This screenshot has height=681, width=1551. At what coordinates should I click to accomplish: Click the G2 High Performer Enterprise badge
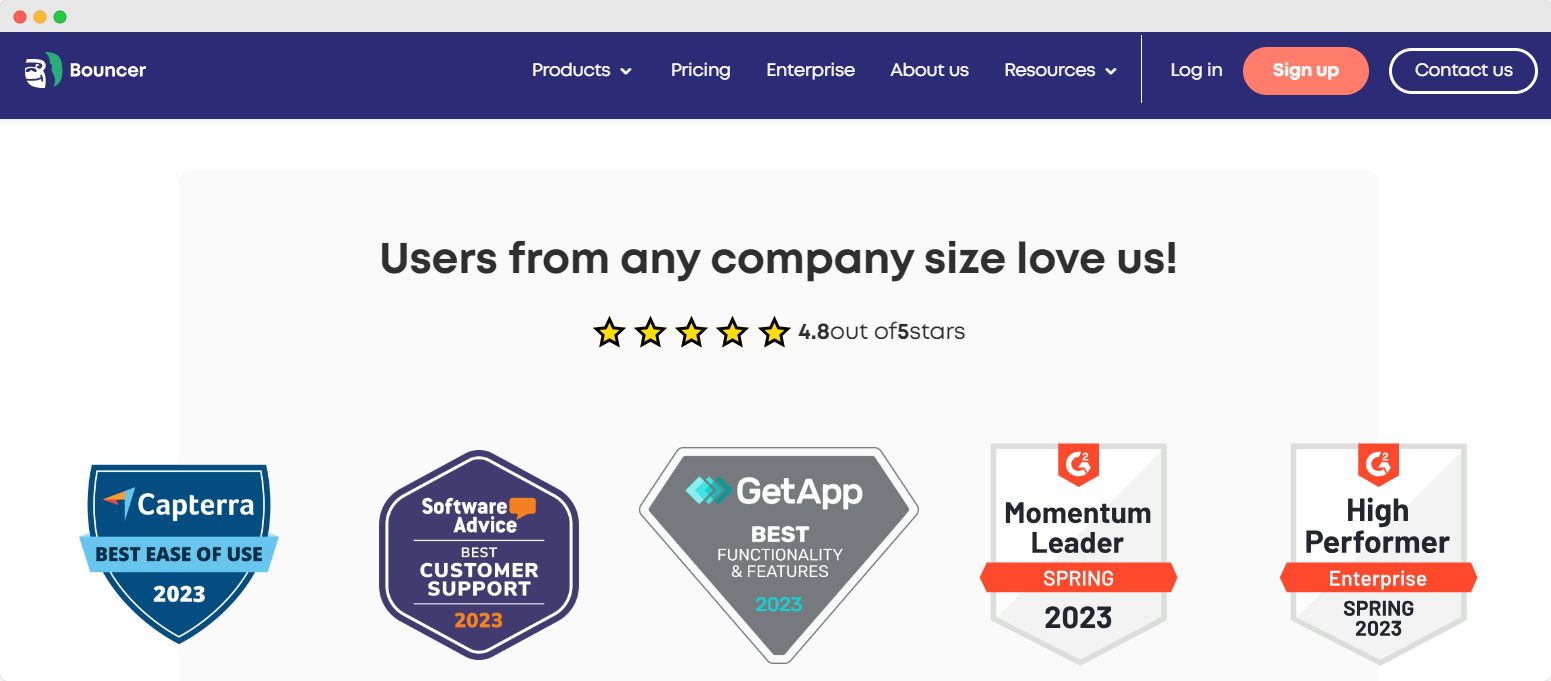click(1378, 553)
